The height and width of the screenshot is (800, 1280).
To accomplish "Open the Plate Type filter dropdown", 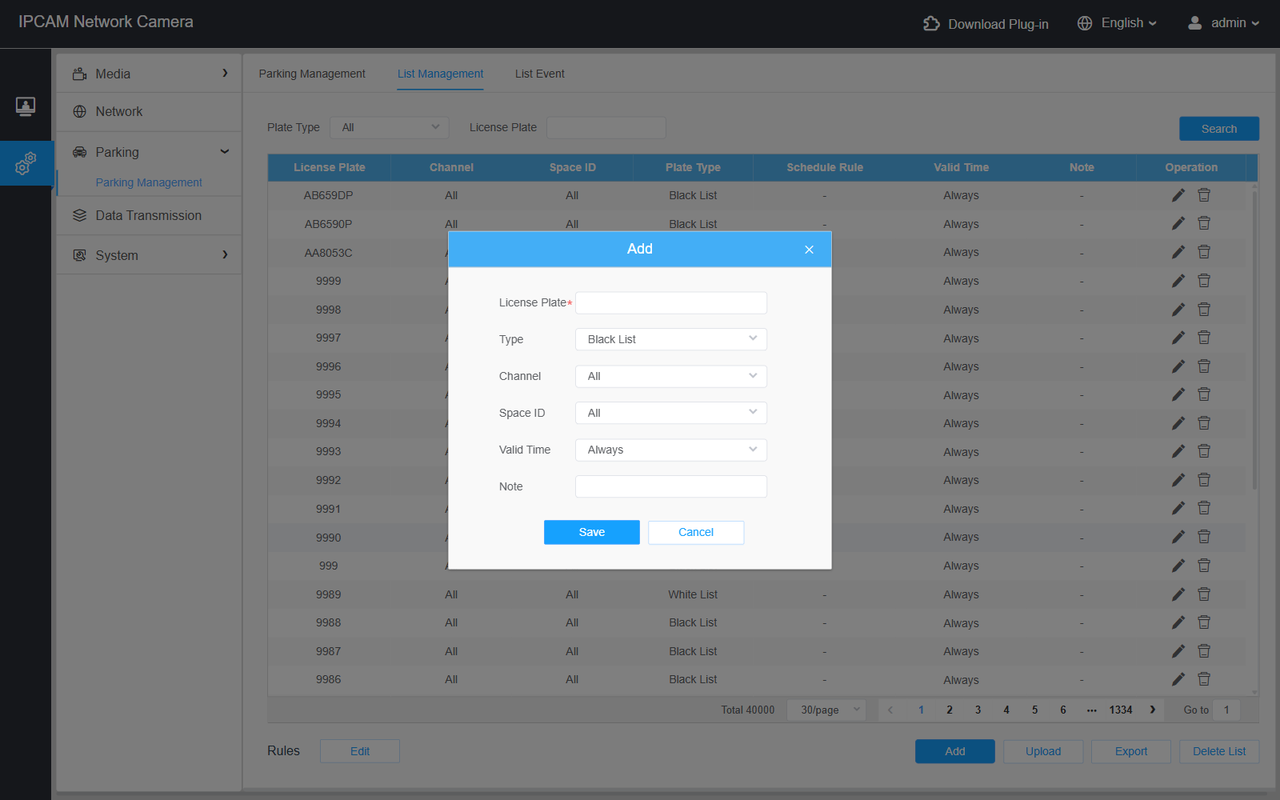I will (389, 127).
